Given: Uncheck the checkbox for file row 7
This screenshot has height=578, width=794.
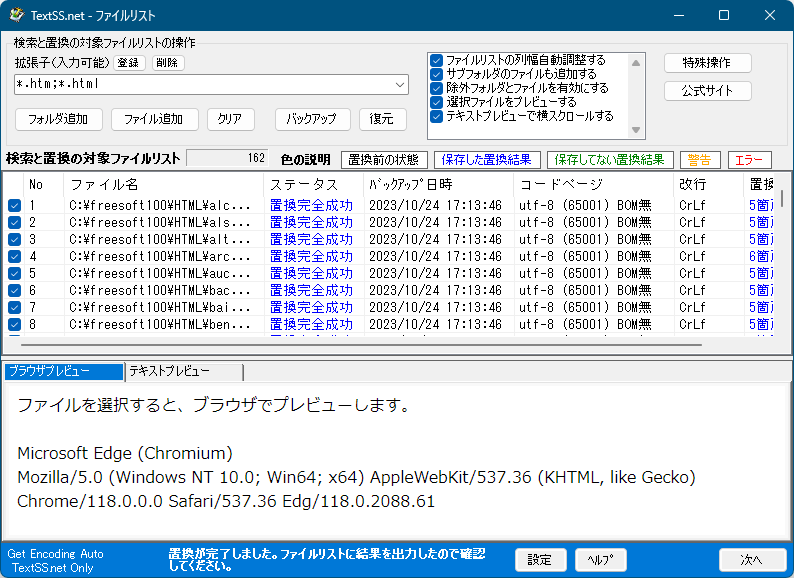Looking at the screenshot, I should pyautogui.click(x=14, y=307).
